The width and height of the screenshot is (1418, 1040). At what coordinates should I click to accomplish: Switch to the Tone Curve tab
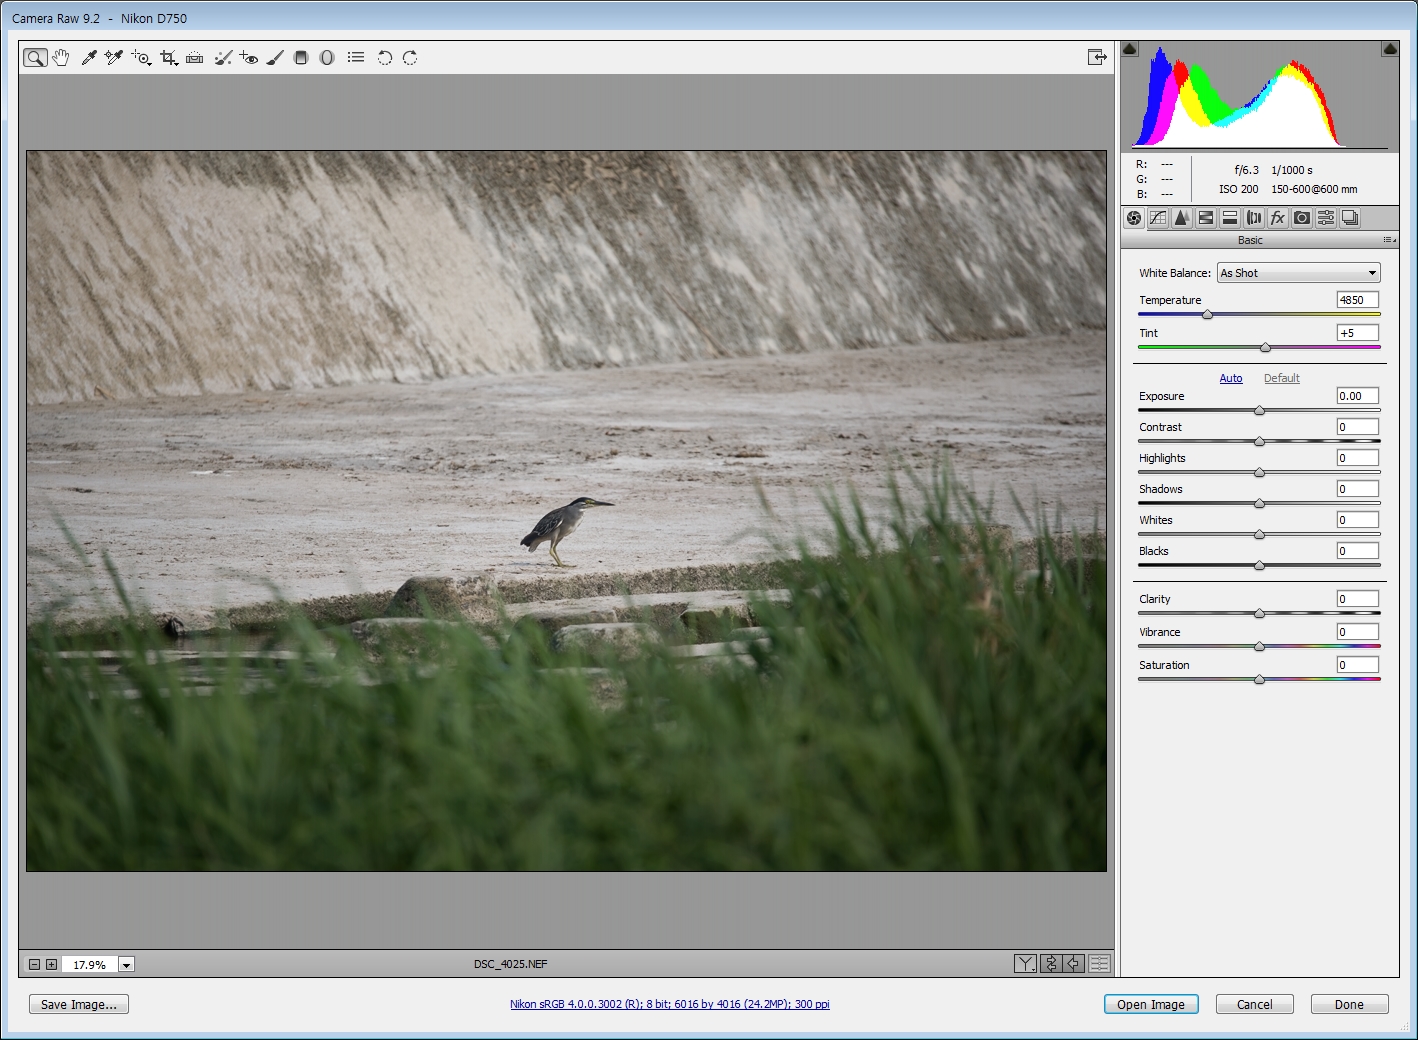(x=1158, y=218)
